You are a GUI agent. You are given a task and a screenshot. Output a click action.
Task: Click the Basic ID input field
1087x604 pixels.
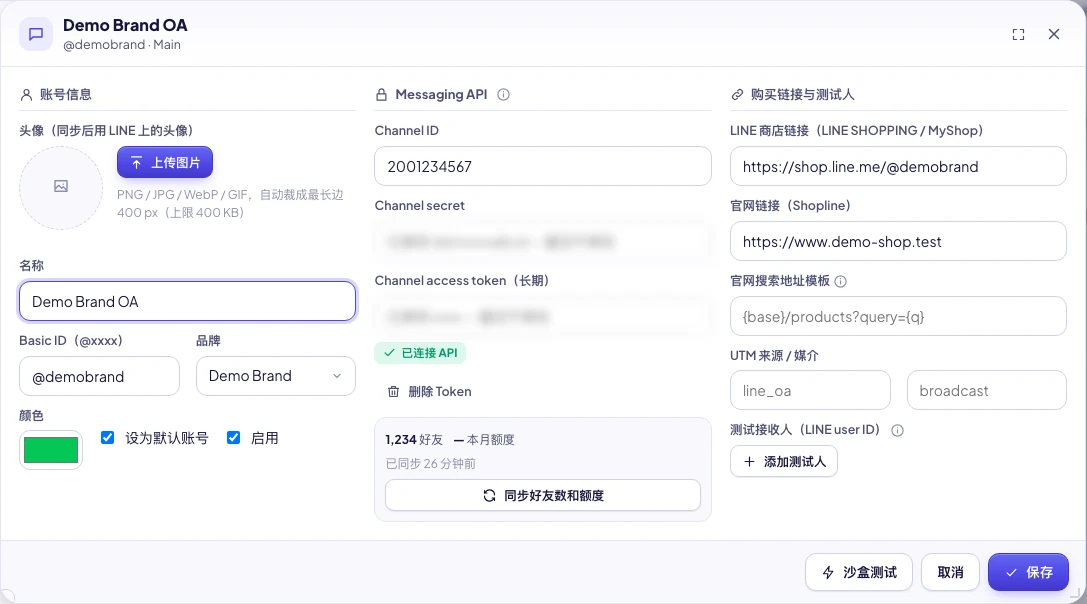(99, 376)
